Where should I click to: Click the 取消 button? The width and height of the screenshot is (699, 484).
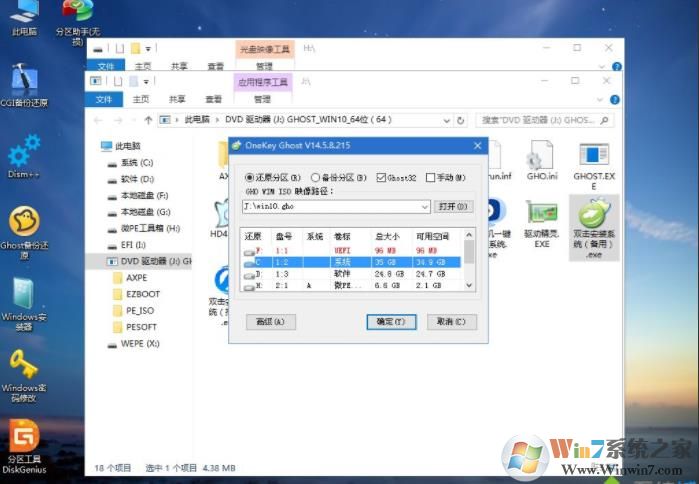(452, 322)
